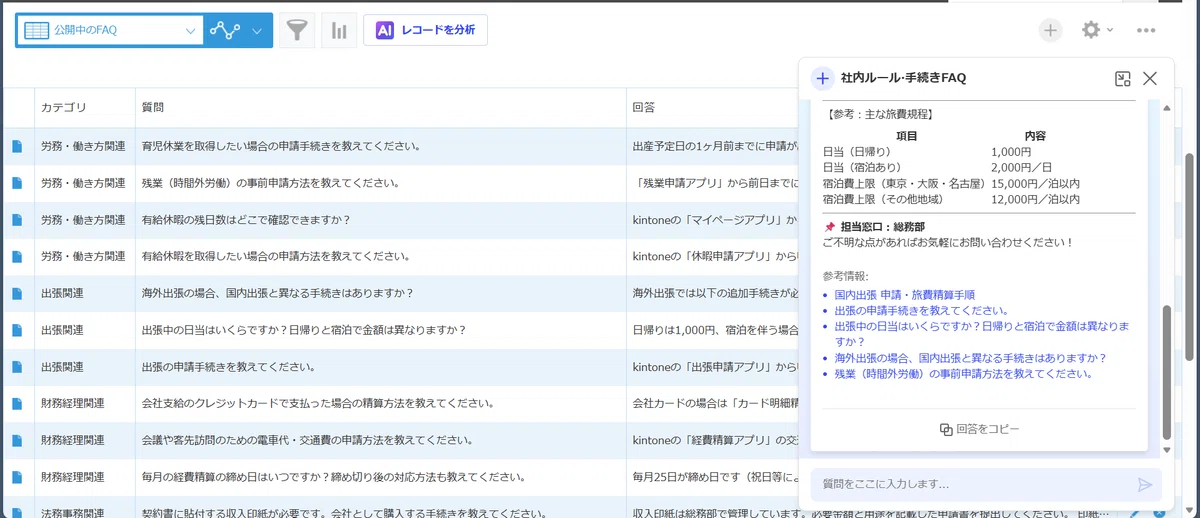Open the three-dot options menu
The width and height of the screenshot is (1200, 518).
click(1146, 31)
